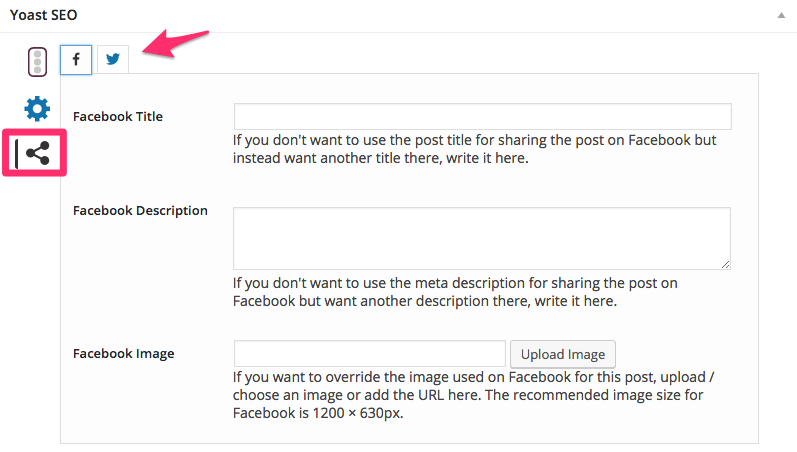Focus the Facebook Image URL field
The image size is (797, 452).
pos(370,353)
